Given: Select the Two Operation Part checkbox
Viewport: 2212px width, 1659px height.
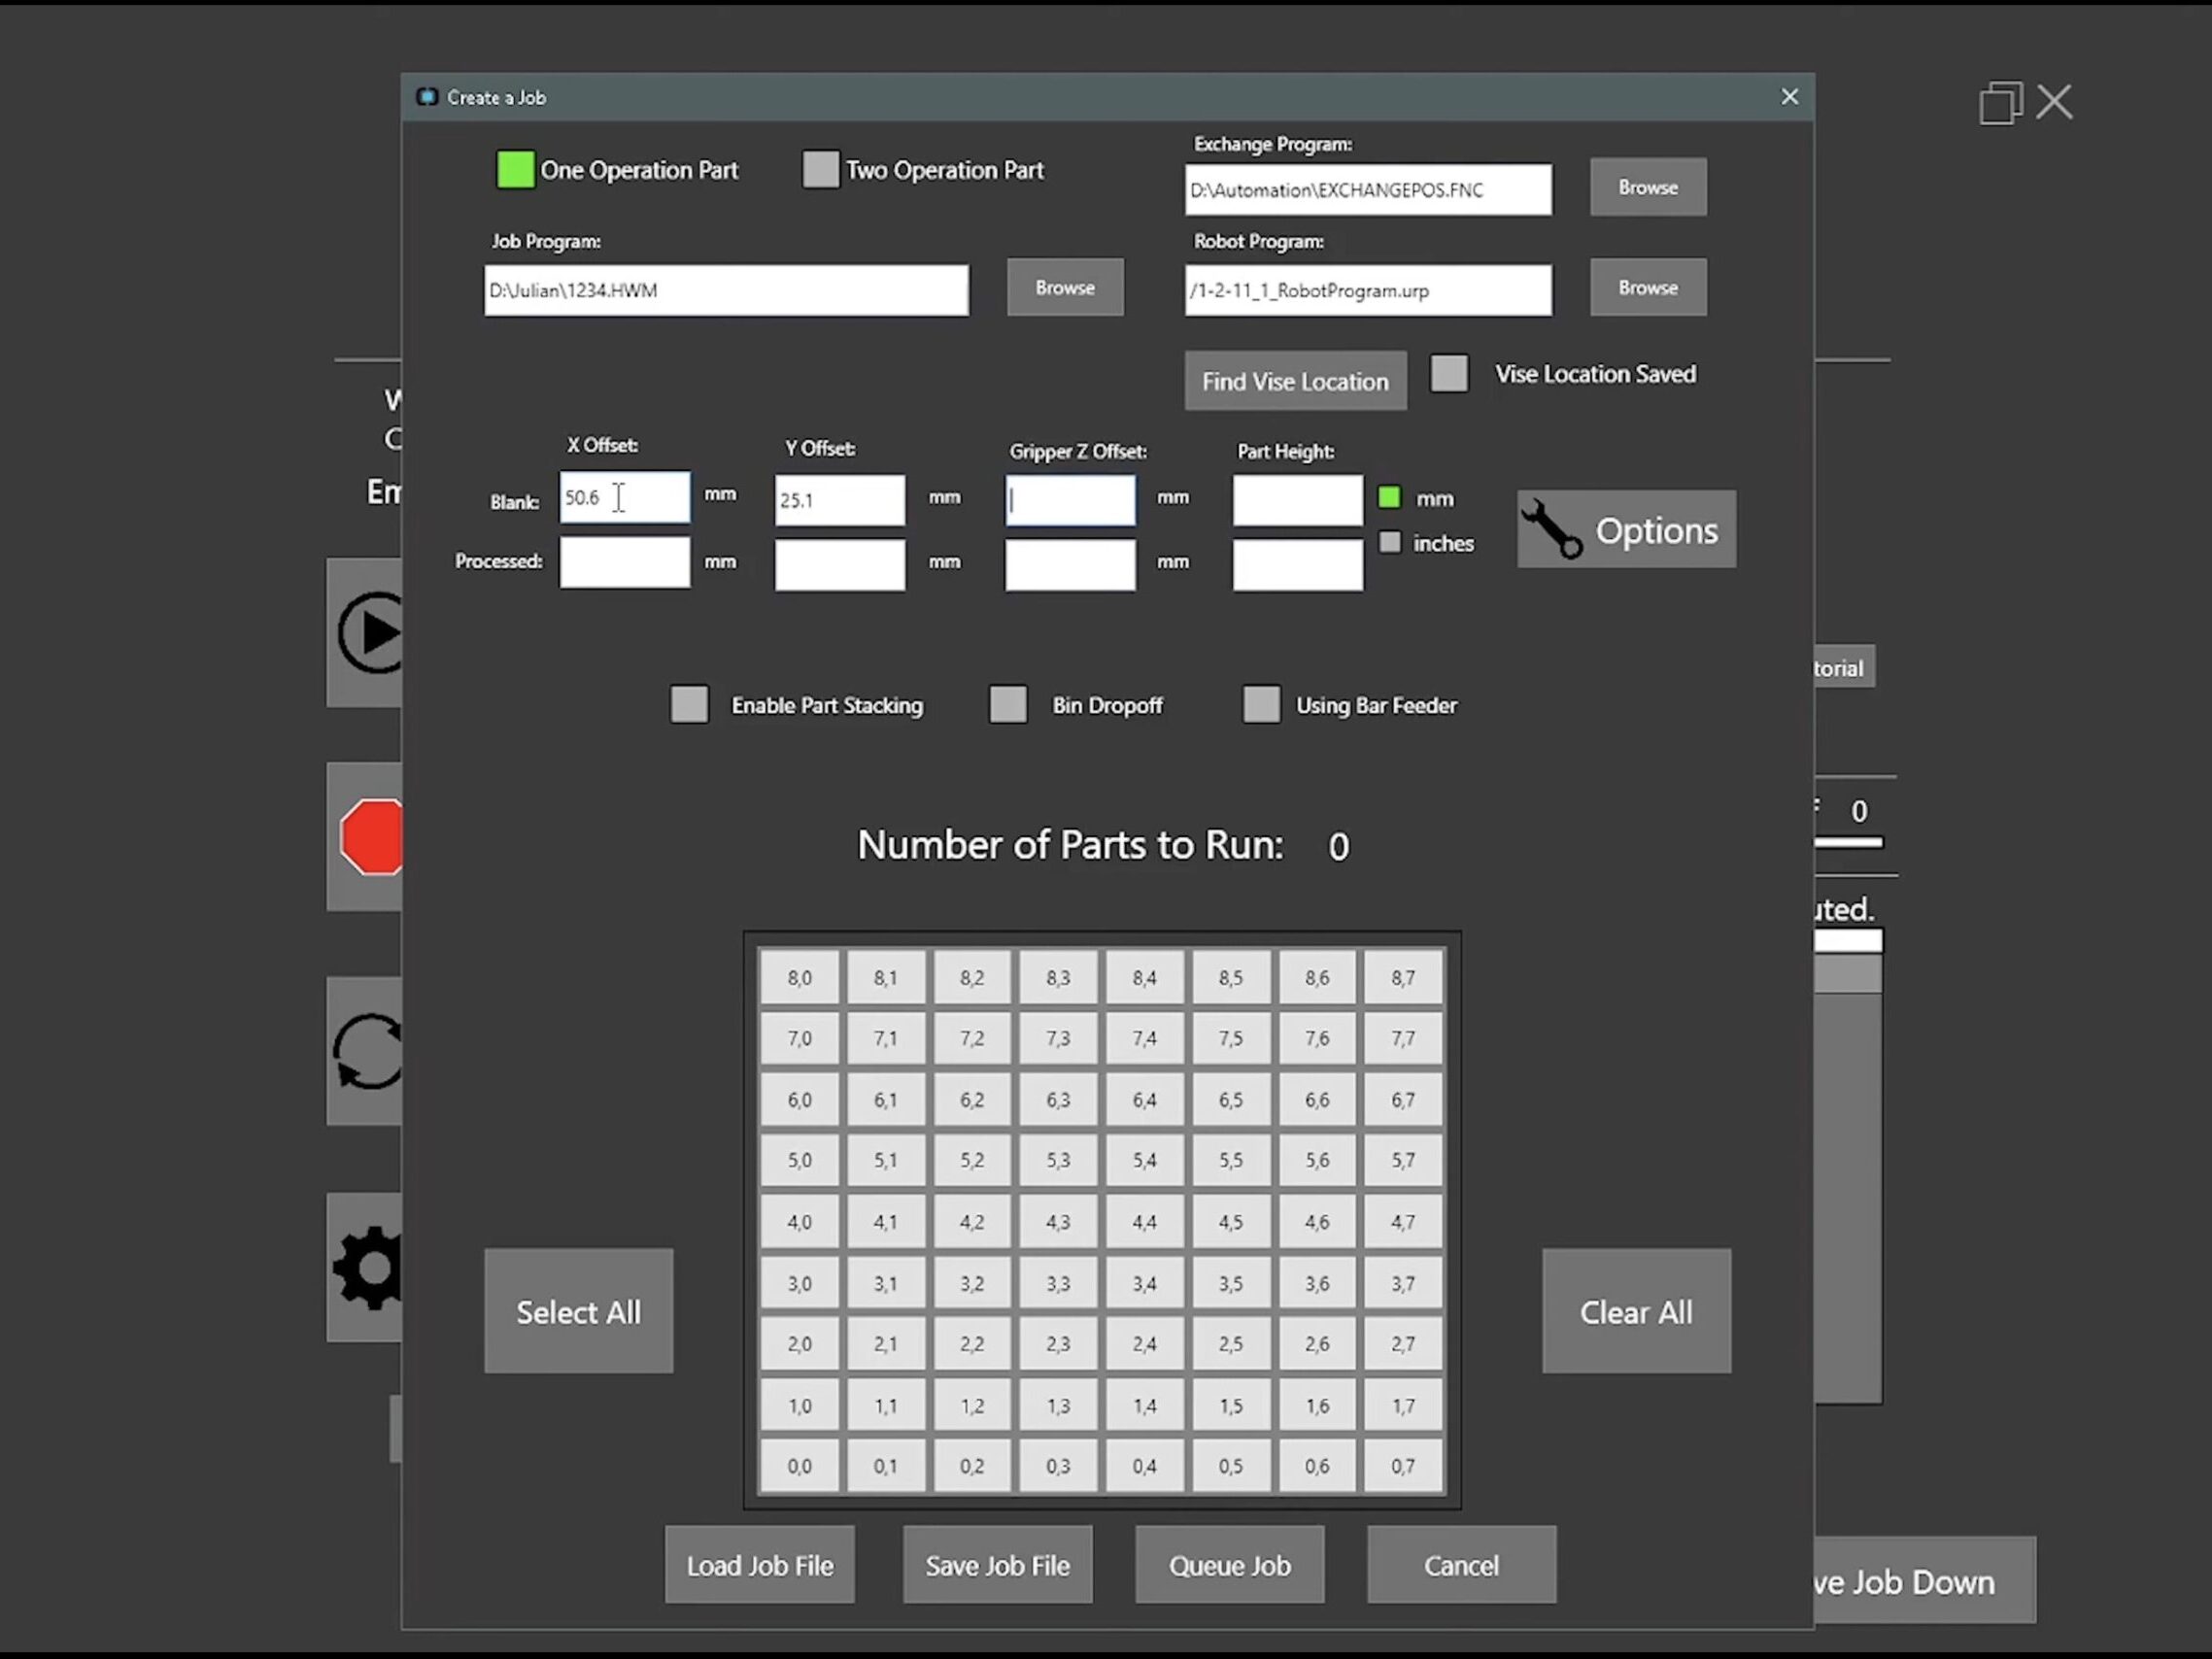Looking at the screenshot, I should pyautogui.click(x=820, y=170).
